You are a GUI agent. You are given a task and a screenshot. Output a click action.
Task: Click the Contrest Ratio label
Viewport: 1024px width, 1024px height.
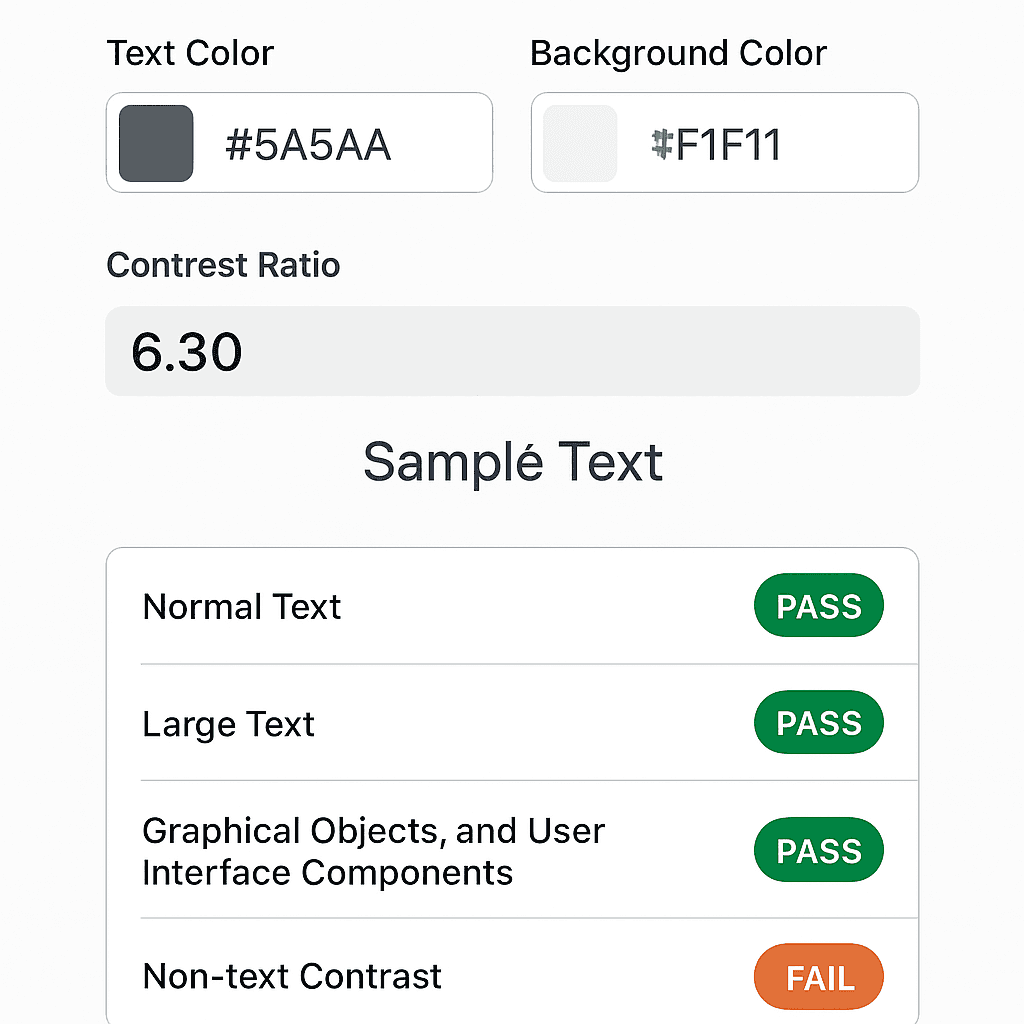coord(223,265)
